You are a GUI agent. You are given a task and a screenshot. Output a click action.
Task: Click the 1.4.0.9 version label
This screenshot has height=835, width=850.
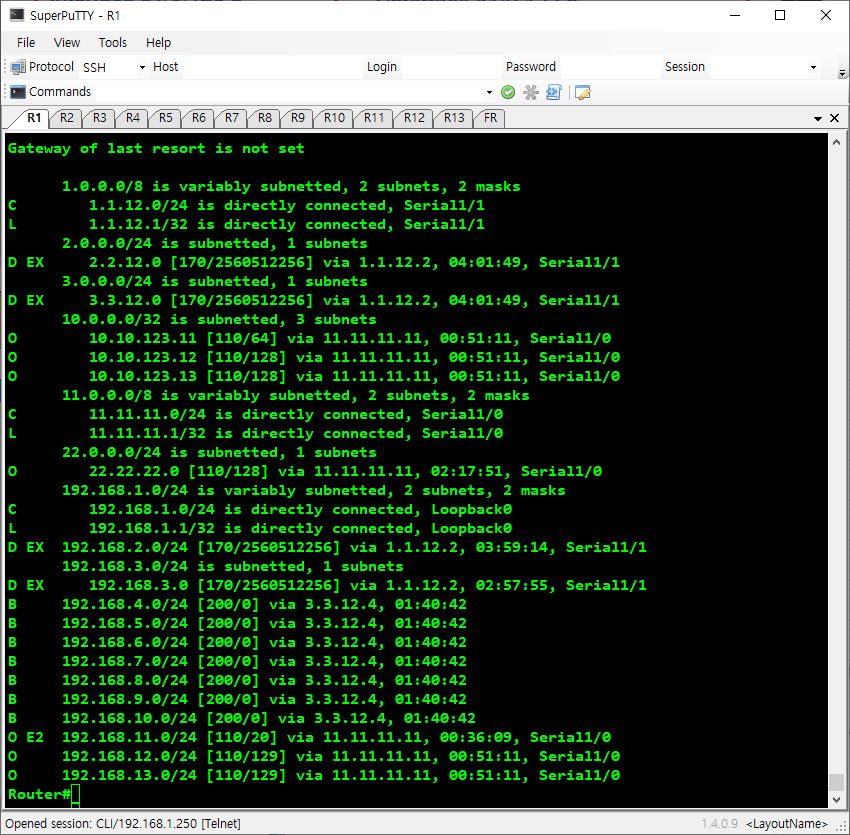click(x=719, y=824)
